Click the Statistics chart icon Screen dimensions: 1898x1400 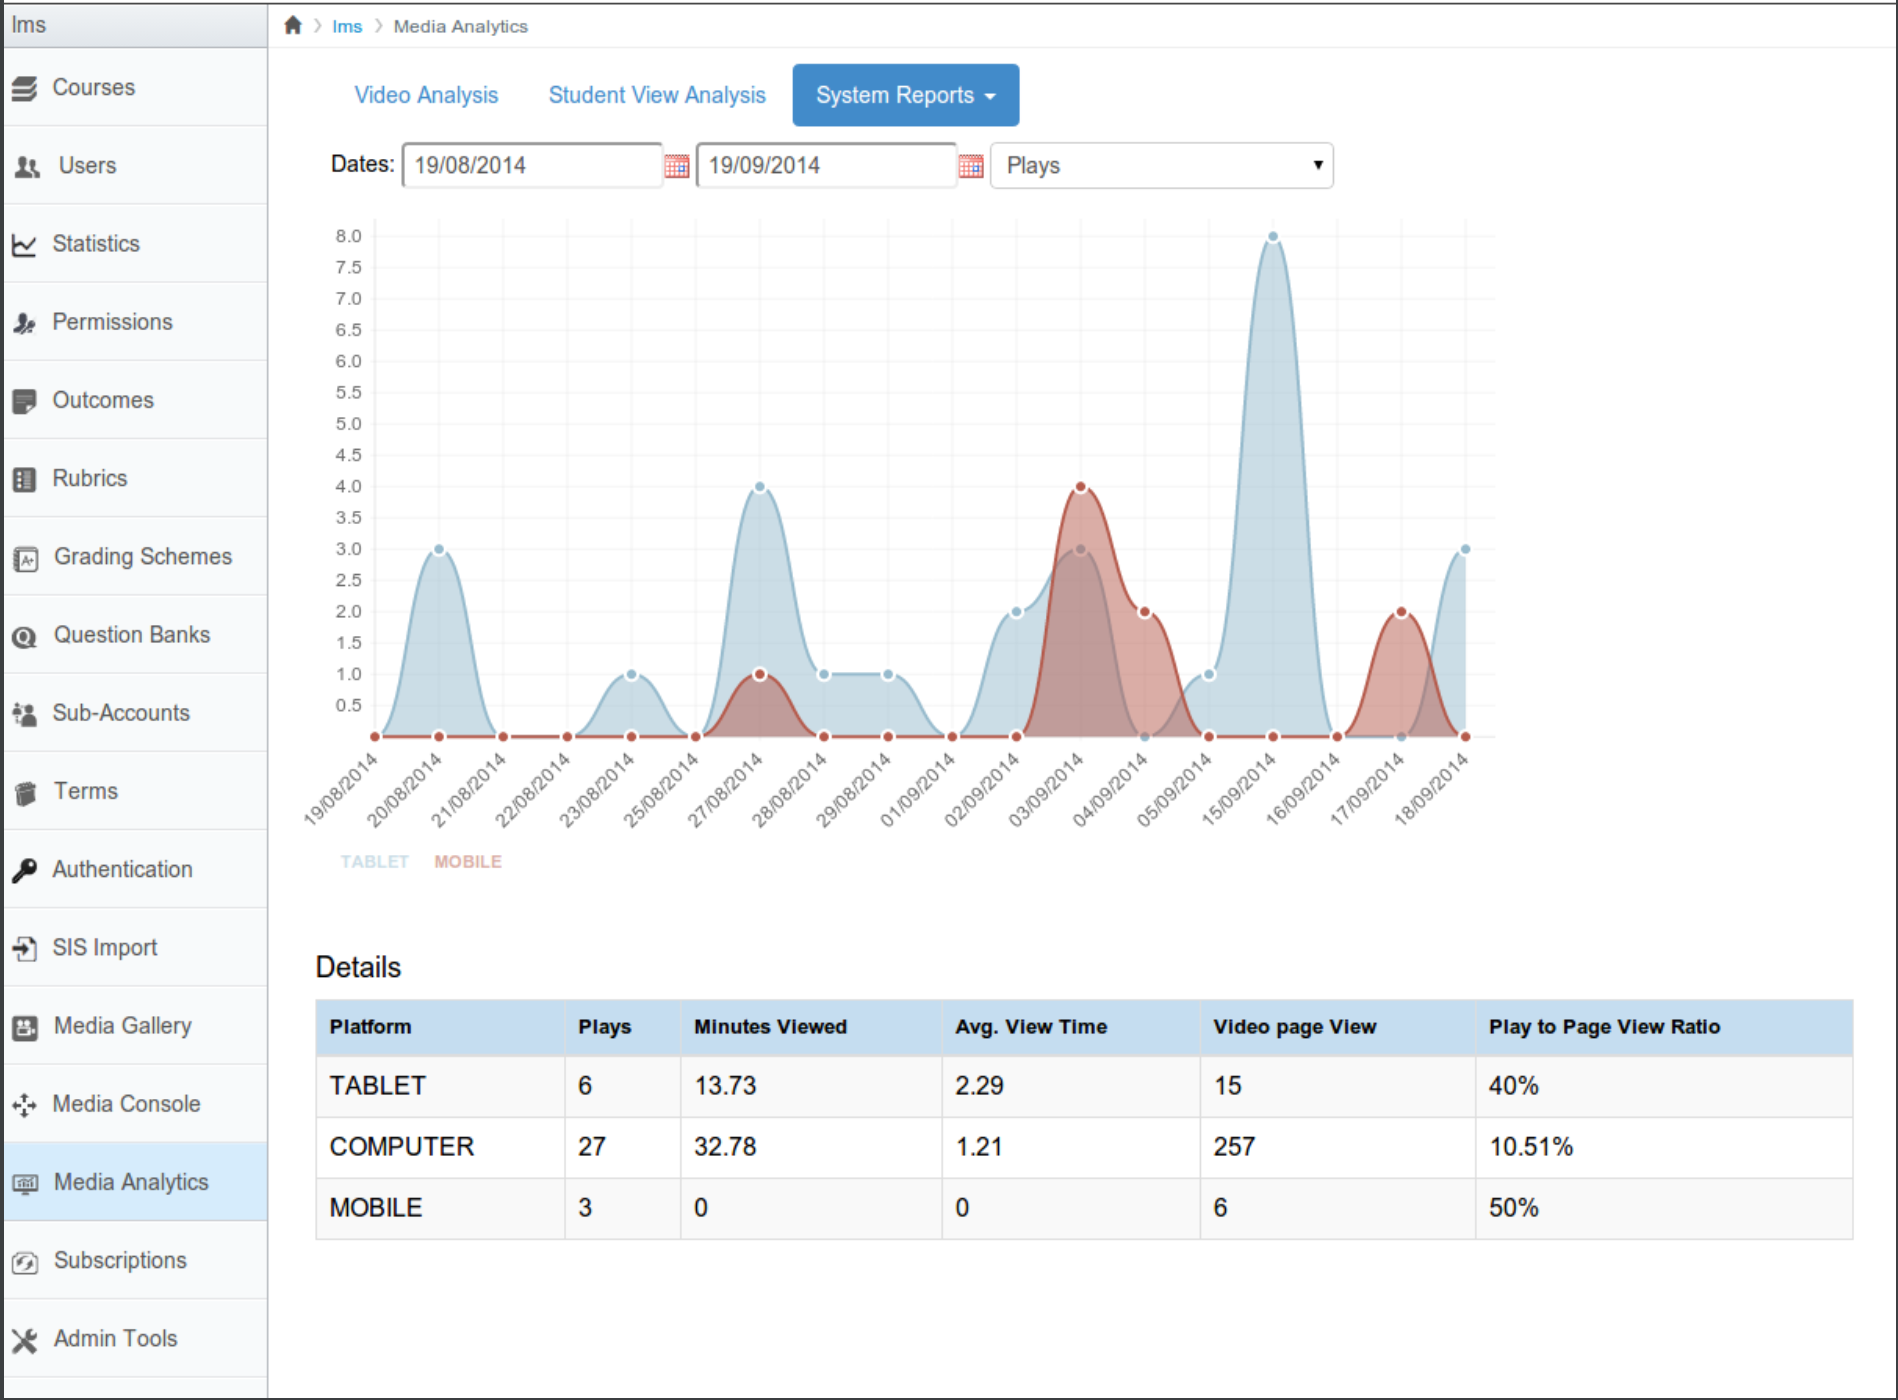pos(25,244)
